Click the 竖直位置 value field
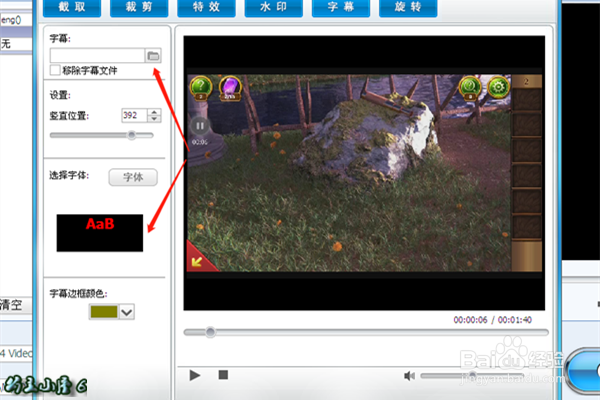 pyautogui.click(x=134, y=115)
